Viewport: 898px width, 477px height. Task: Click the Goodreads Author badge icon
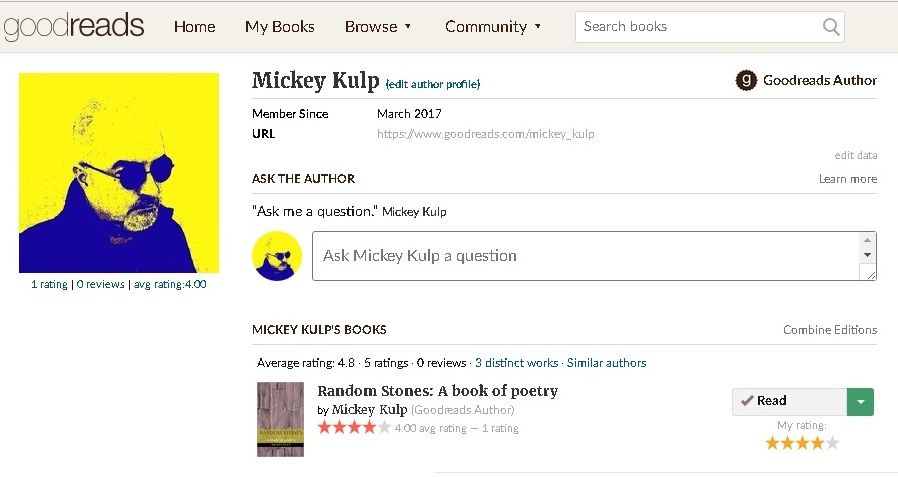coord(745,81)
